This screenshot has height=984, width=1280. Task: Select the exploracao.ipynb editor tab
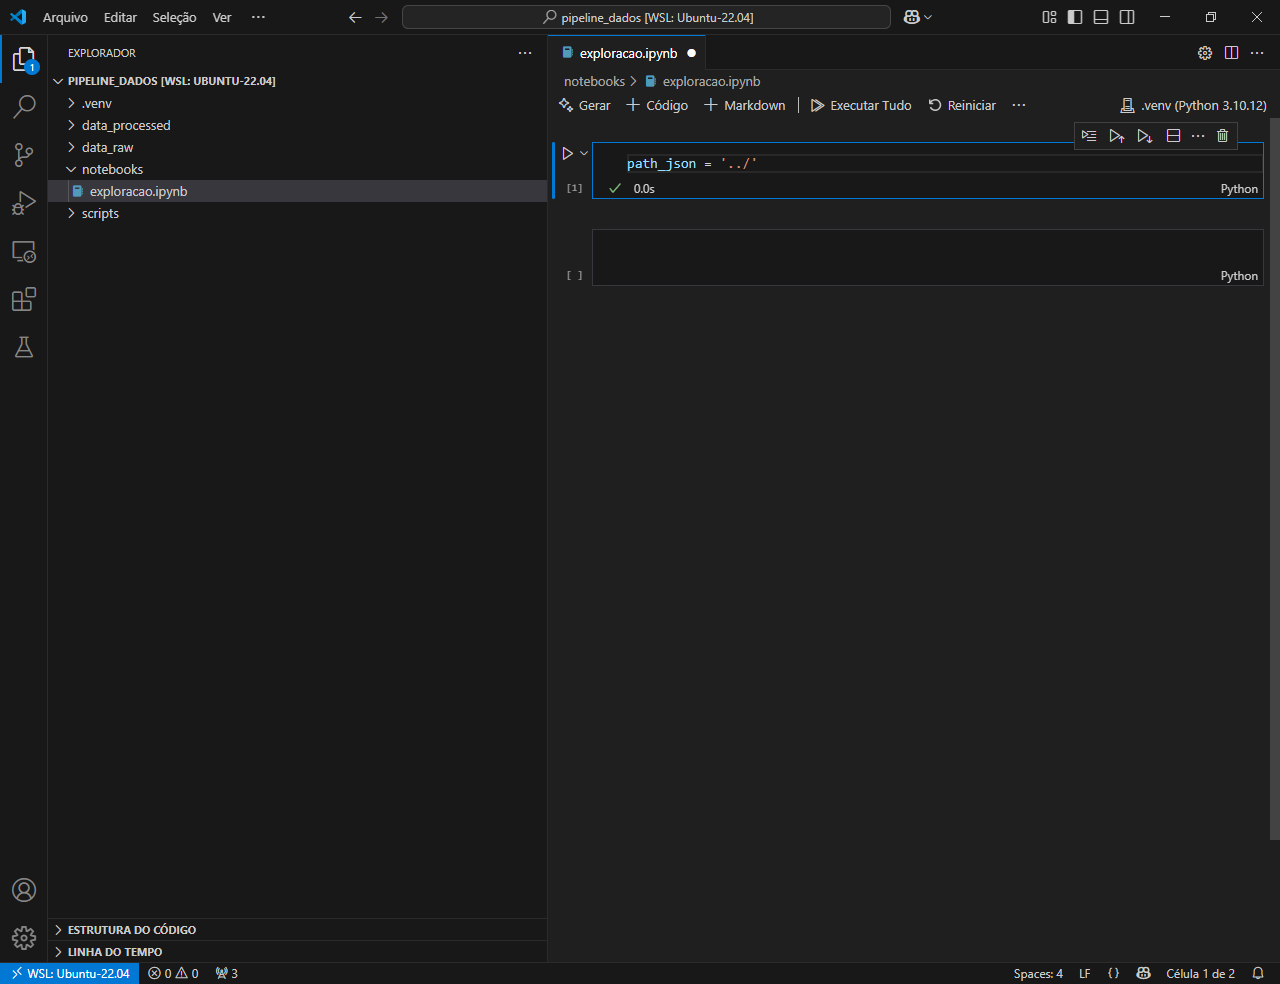tap(627, 53)
